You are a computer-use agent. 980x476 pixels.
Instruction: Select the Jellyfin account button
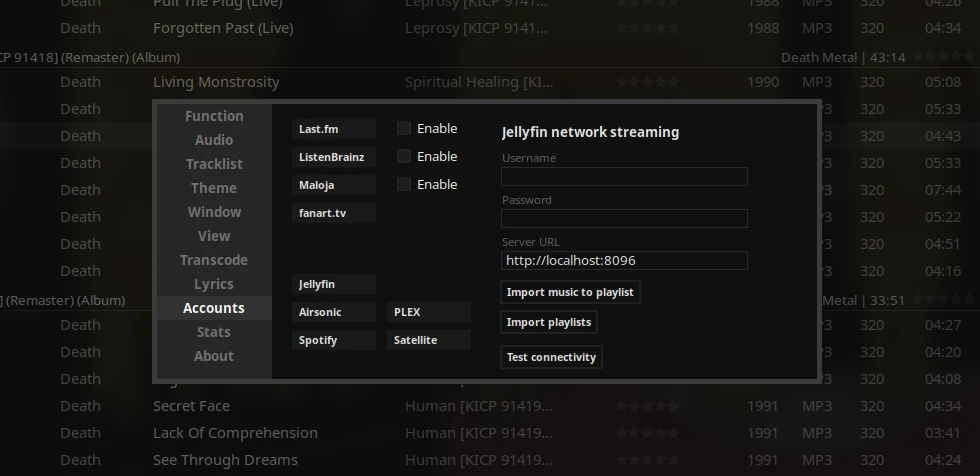334,284
